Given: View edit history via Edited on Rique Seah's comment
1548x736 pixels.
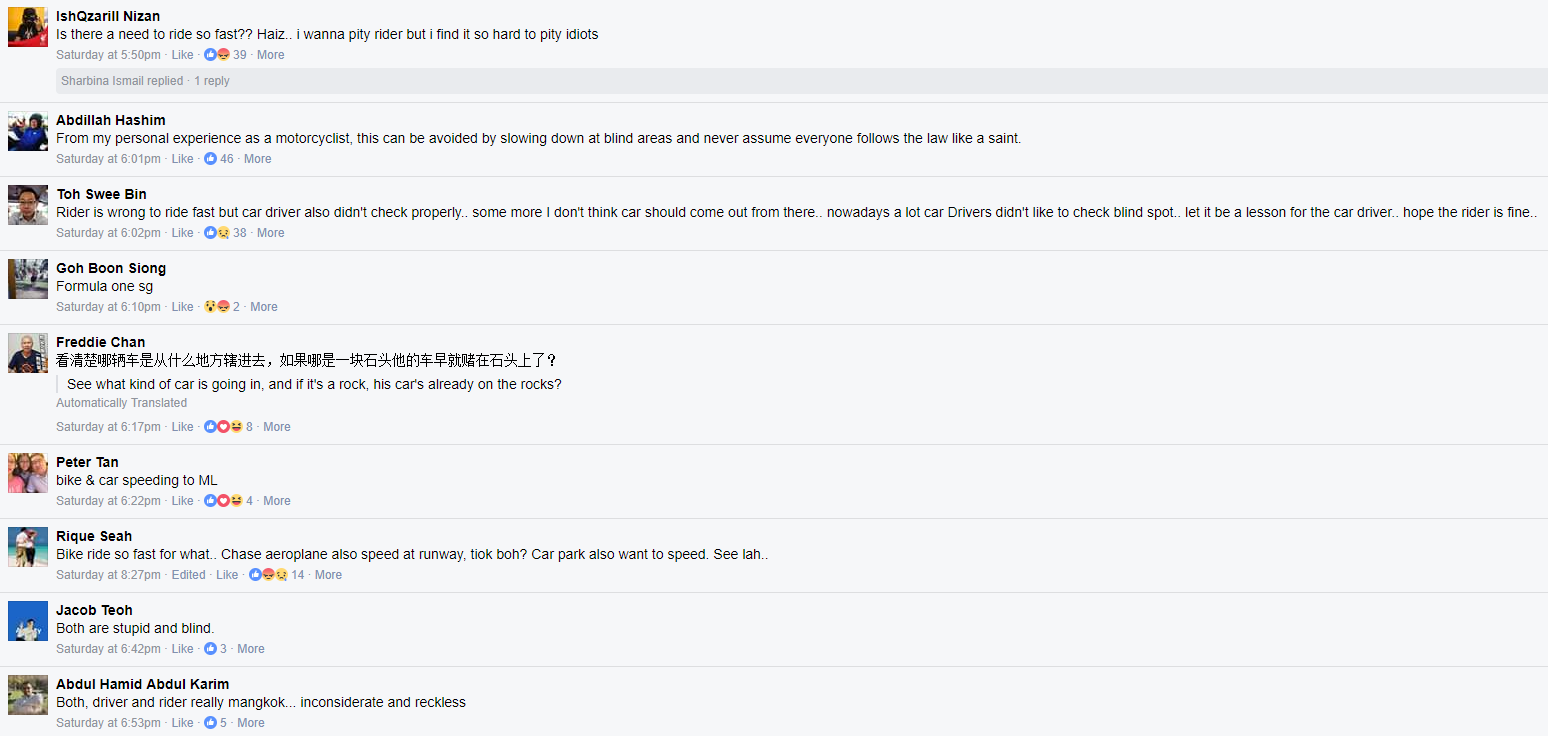Looking at the screenshot, I should 188,575.
